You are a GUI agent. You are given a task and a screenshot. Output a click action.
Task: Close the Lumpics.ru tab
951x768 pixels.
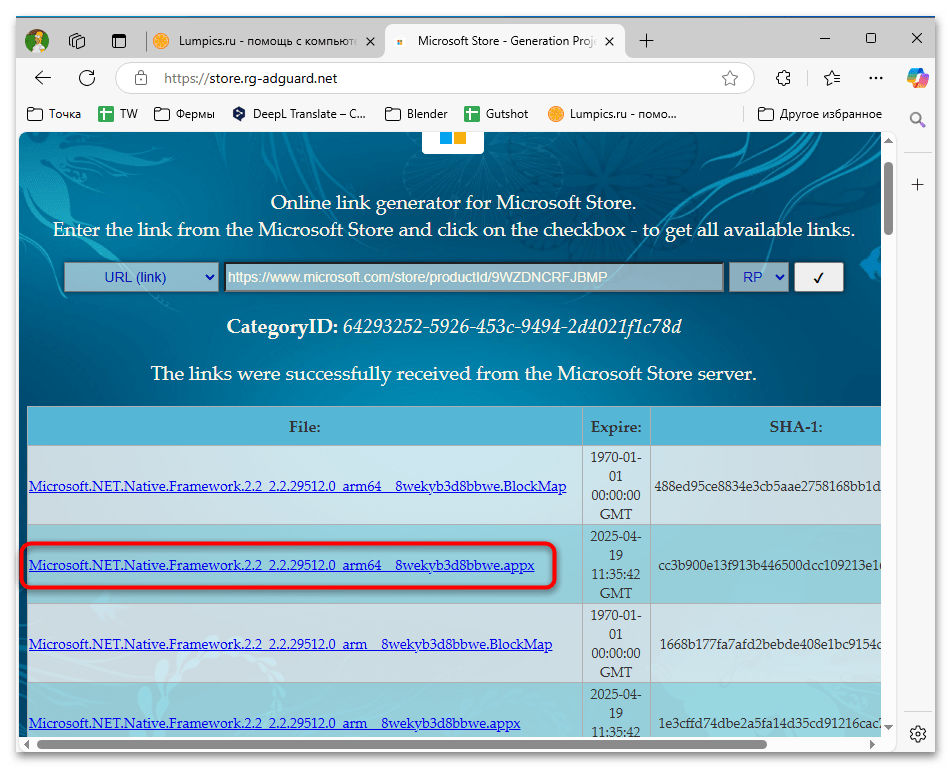370,41
